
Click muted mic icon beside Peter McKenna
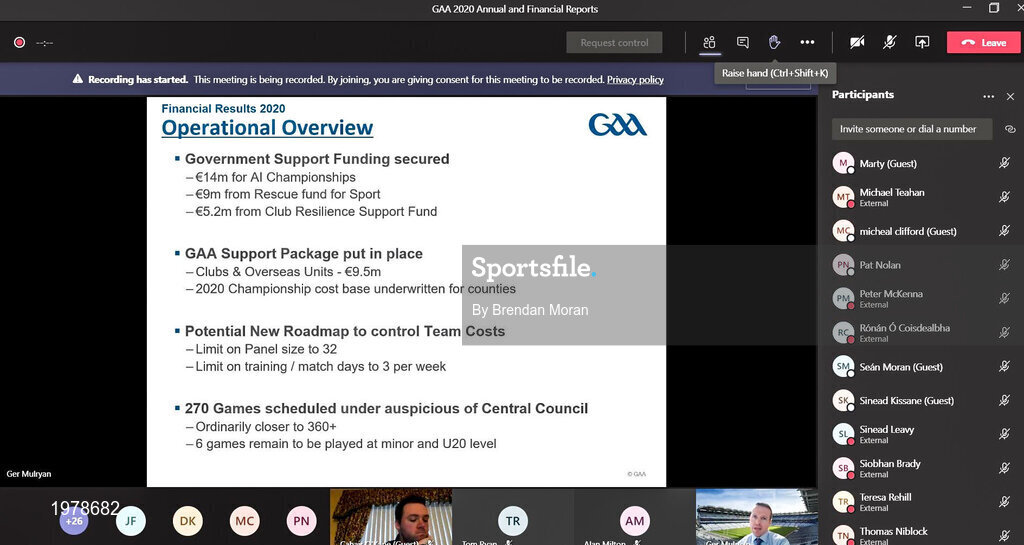point(1004,299)
